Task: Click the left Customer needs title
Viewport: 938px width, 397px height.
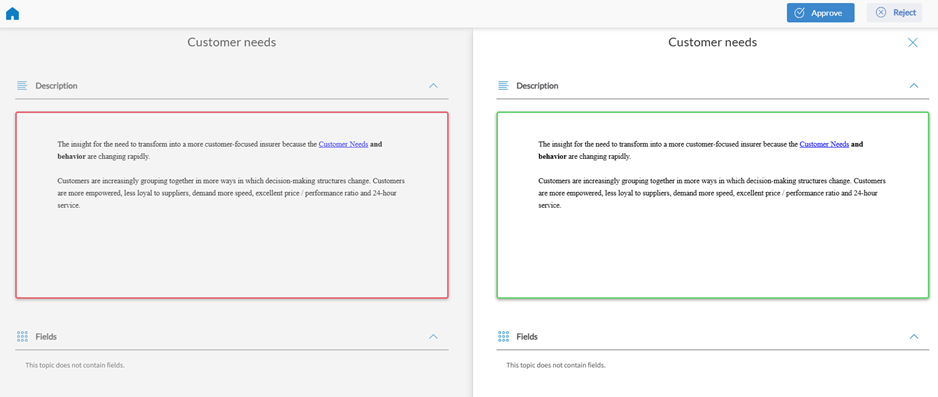Action: pyautogui.click(x=232, y=42)
